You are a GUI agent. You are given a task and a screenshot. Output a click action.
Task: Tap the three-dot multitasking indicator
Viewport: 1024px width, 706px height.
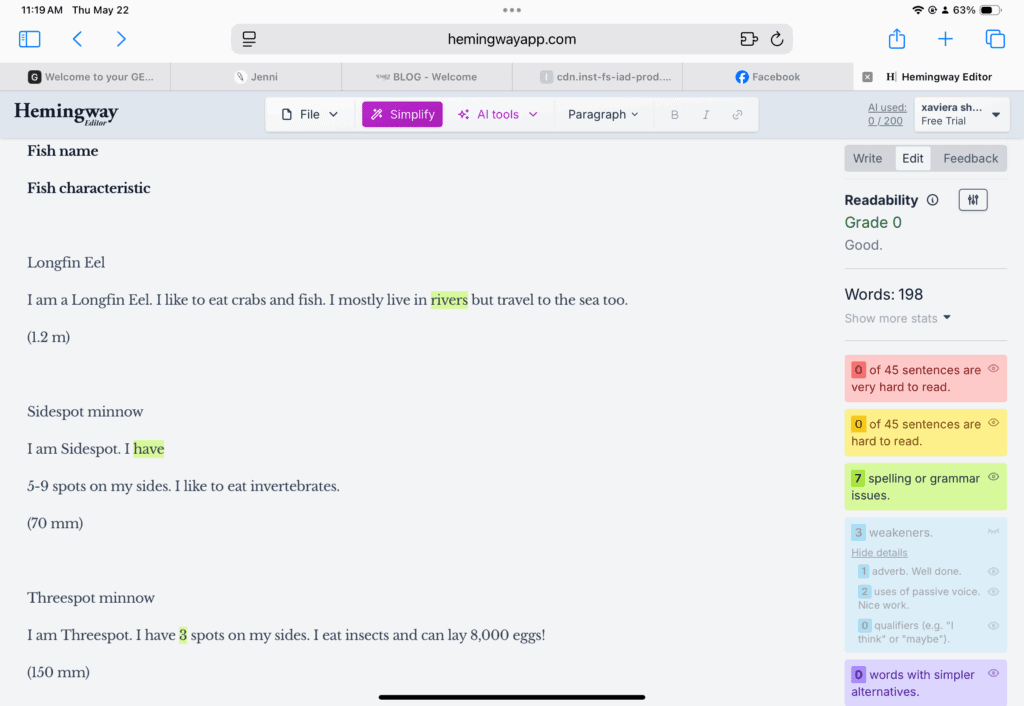512,10
